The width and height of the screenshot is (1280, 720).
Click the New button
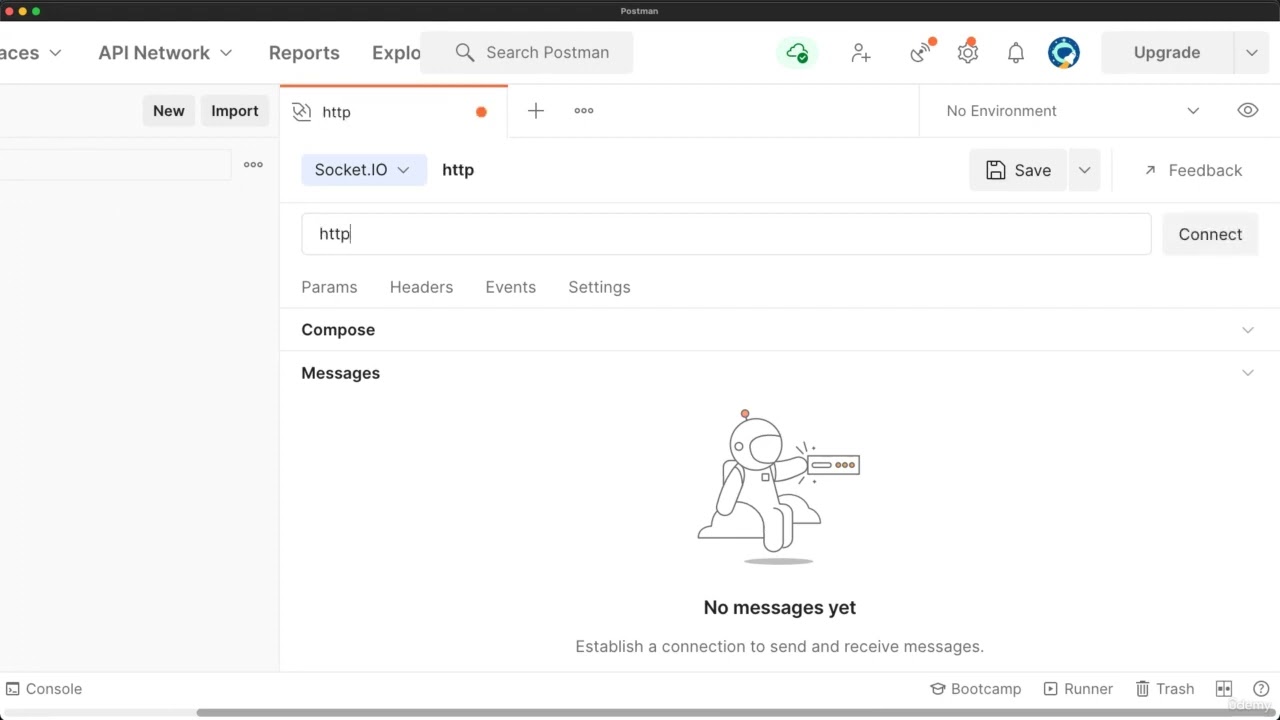pos(169,111)
